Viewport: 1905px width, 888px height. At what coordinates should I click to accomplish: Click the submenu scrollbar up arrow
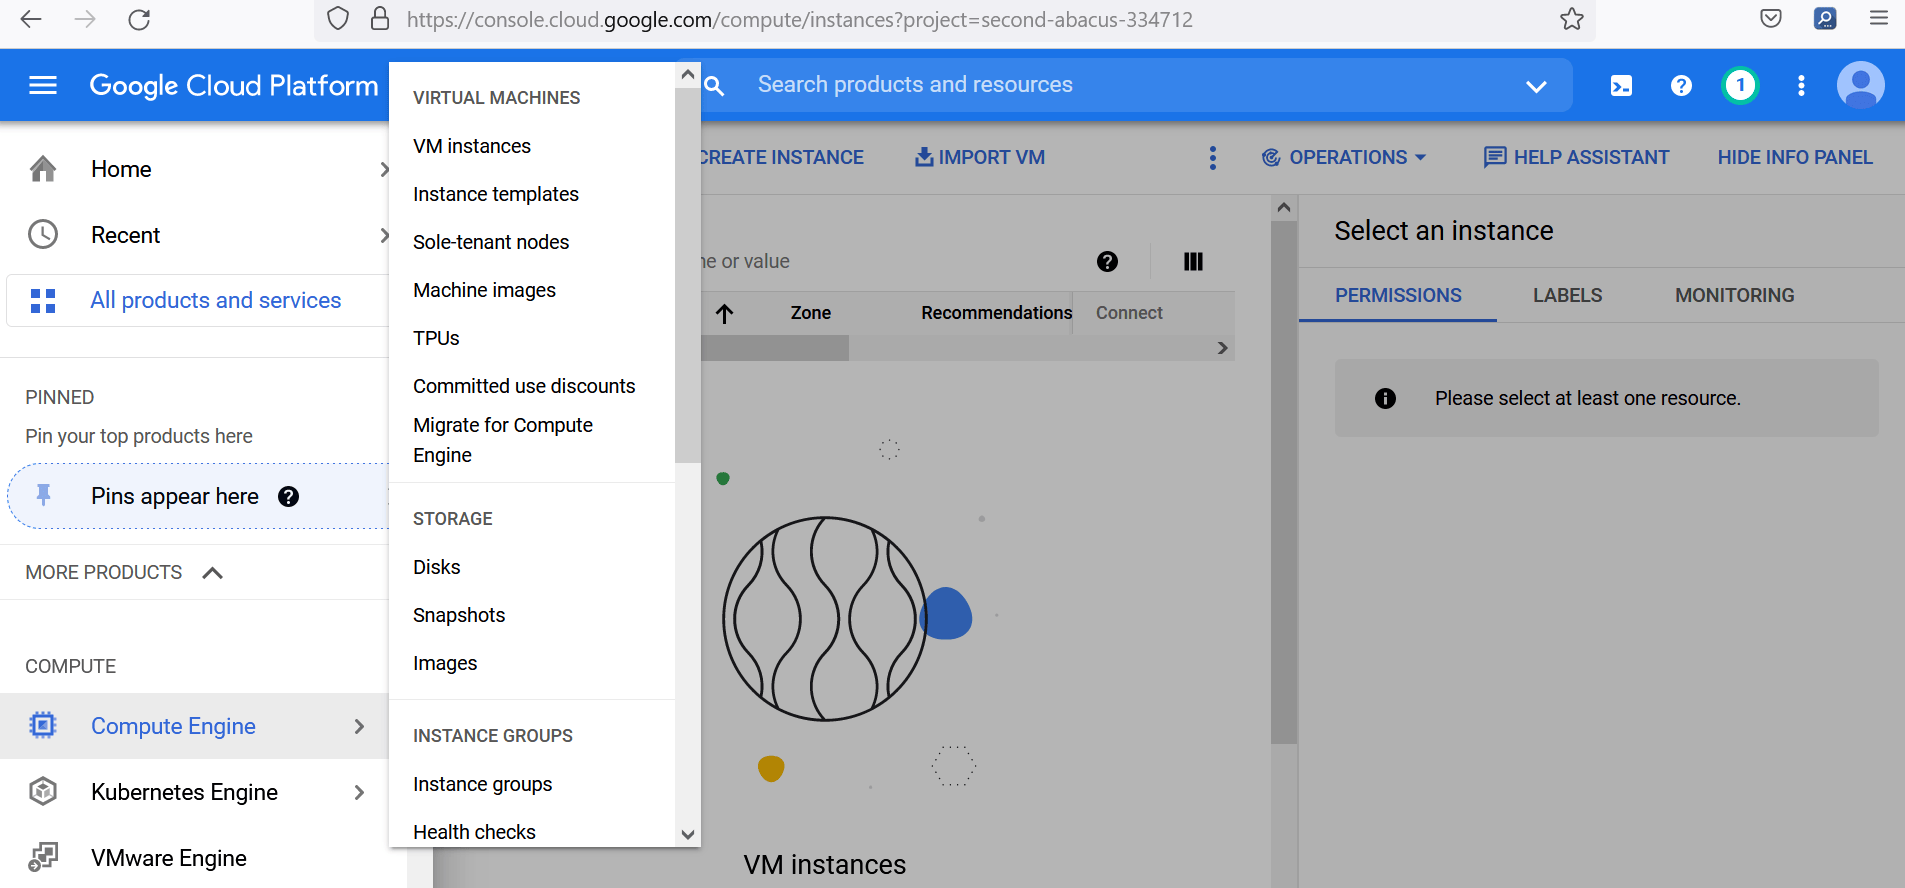click(x=687, y=74)
